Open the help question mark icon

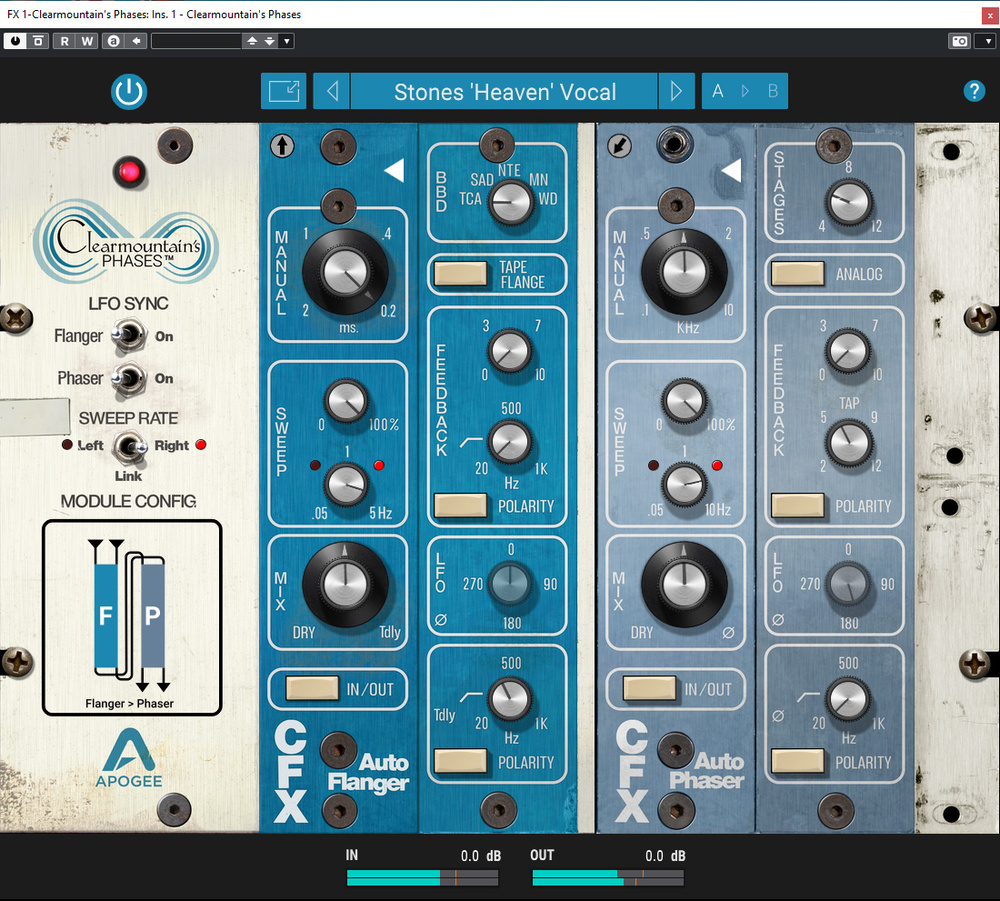(x=974, y=91)
